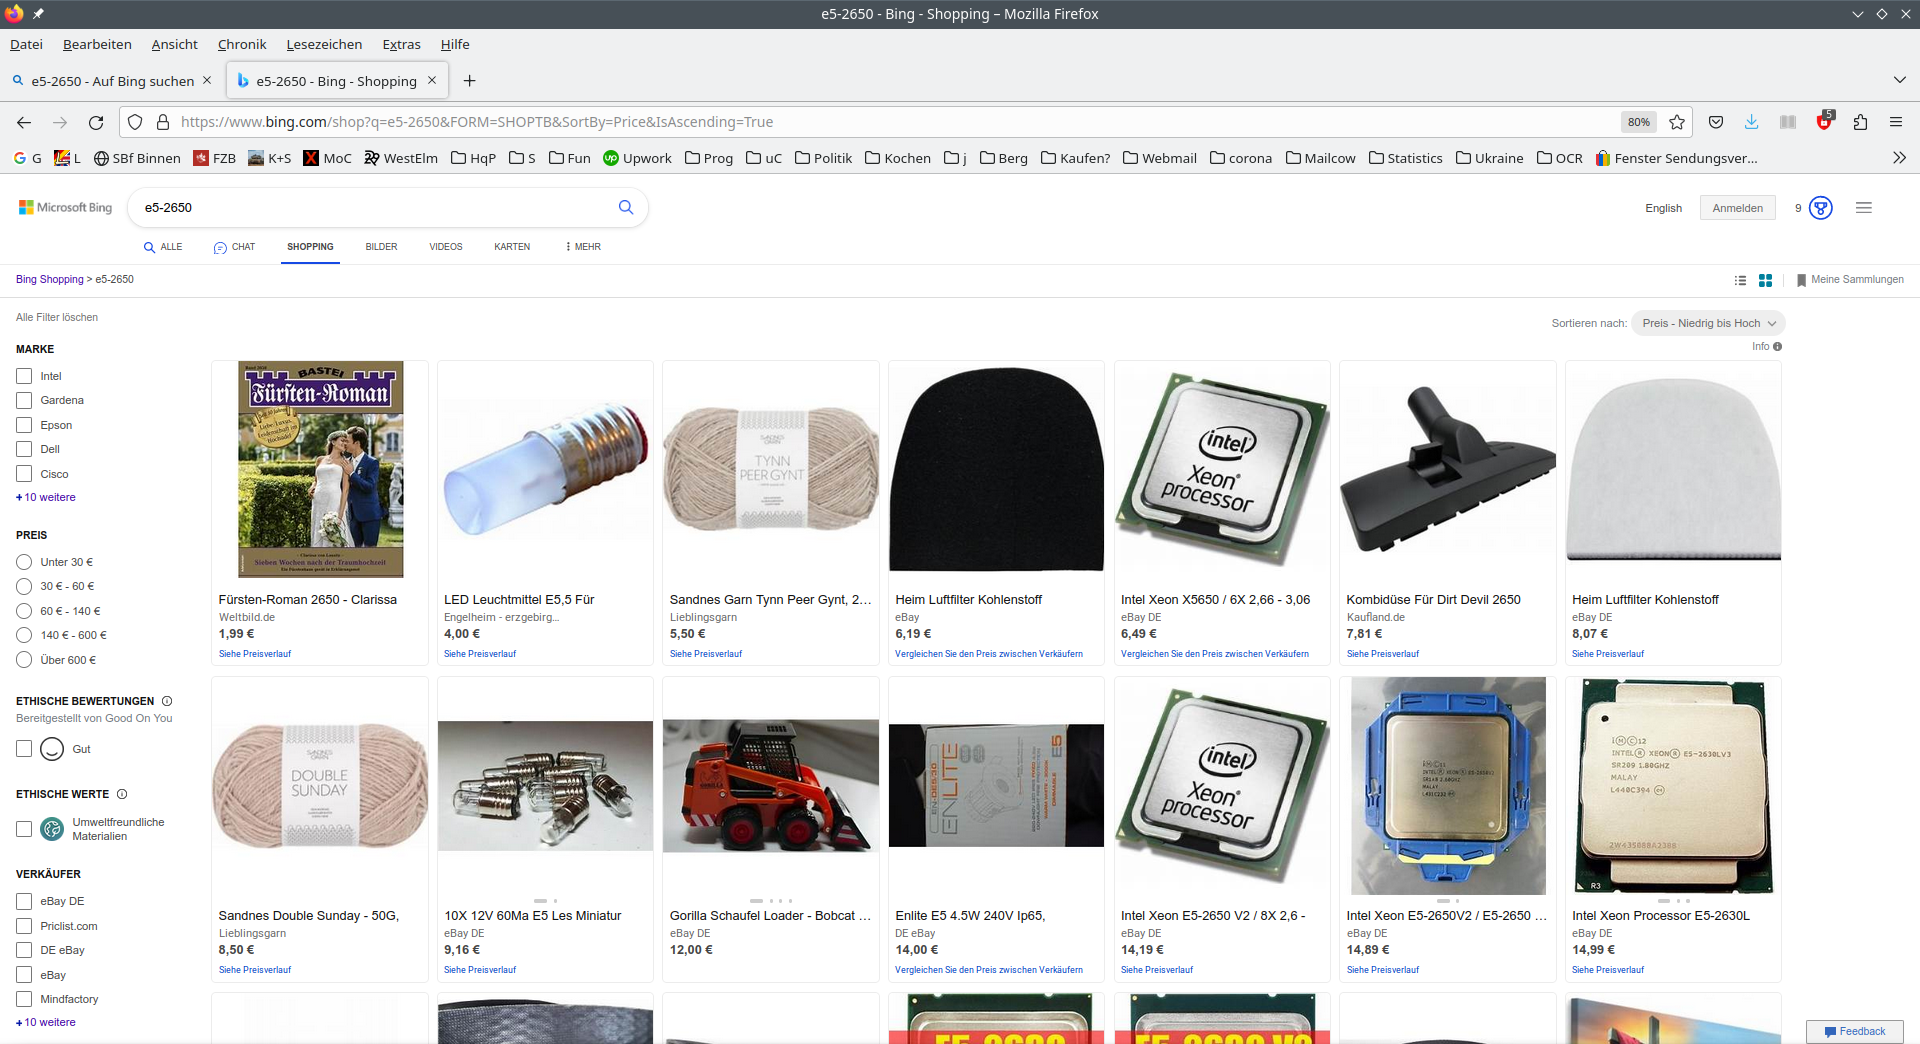Image resolution: width=1920 pixels, height=1044 pixels.
Task: Switch to the BILDER search tab
Action: [381, 247]
